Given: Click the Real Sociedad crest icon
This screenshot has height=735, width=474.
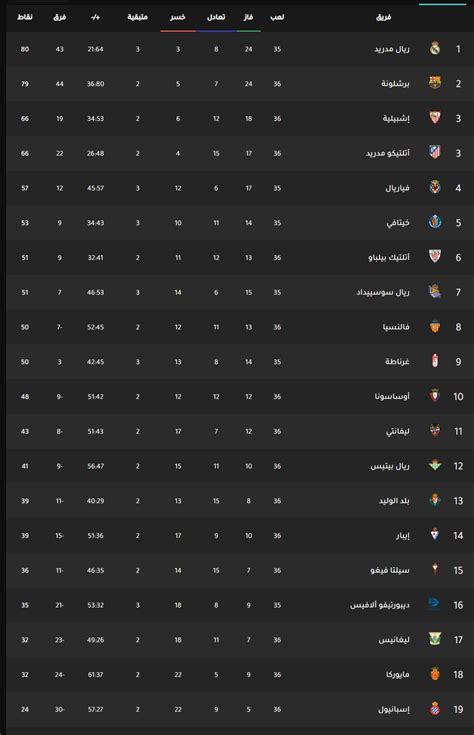Looking at the screenshot, I should point(435,292).
